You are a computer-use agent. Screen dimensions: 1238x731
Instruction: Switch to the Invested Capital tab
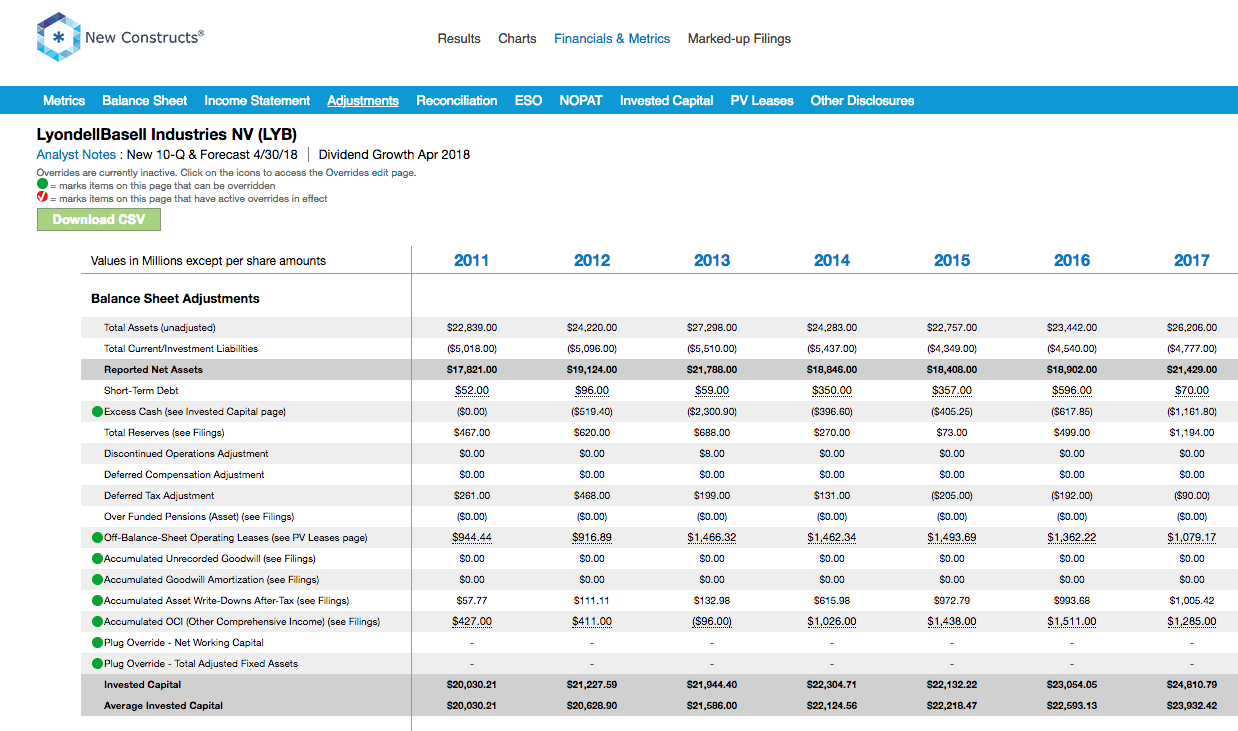click(667, 101)
